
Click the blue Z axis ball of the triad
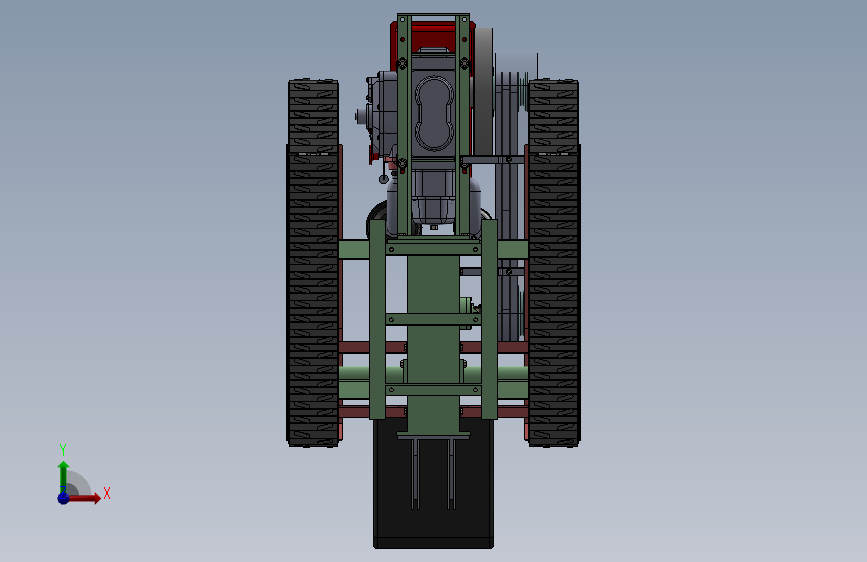(x=64, y=498)
